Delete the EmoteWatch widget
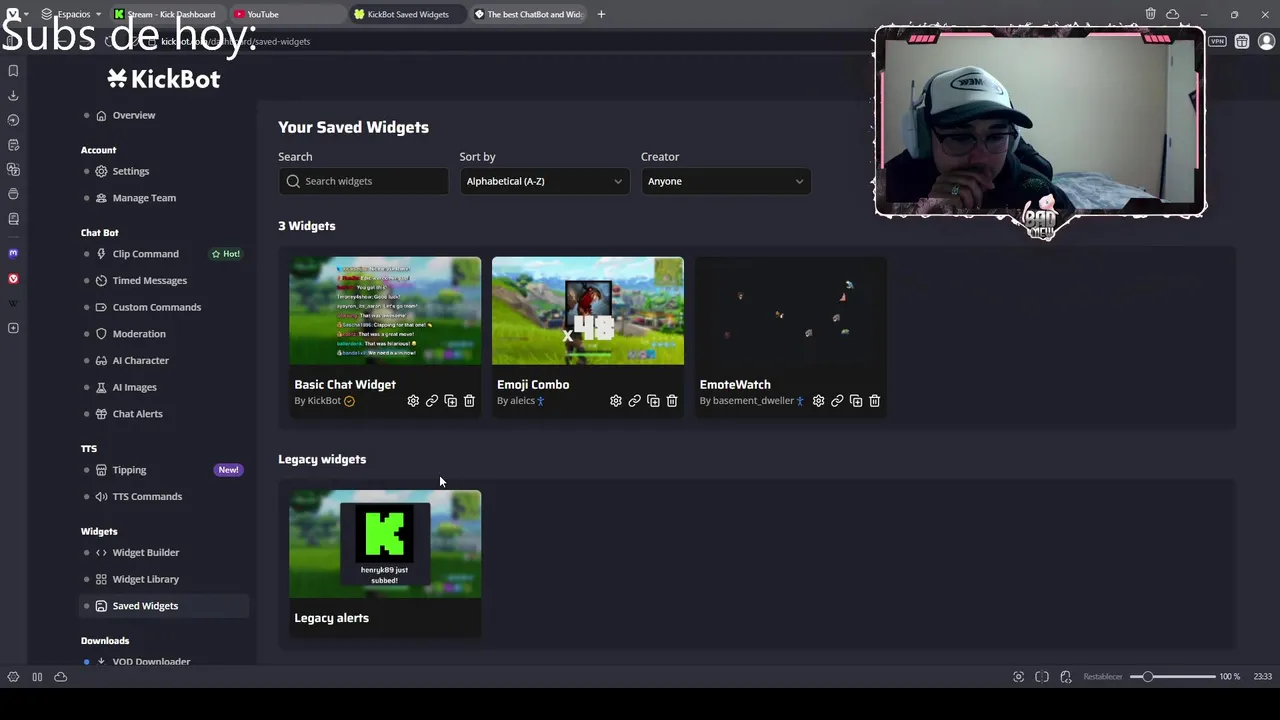This screenshot has width=1280, height=720. point(874,401)
